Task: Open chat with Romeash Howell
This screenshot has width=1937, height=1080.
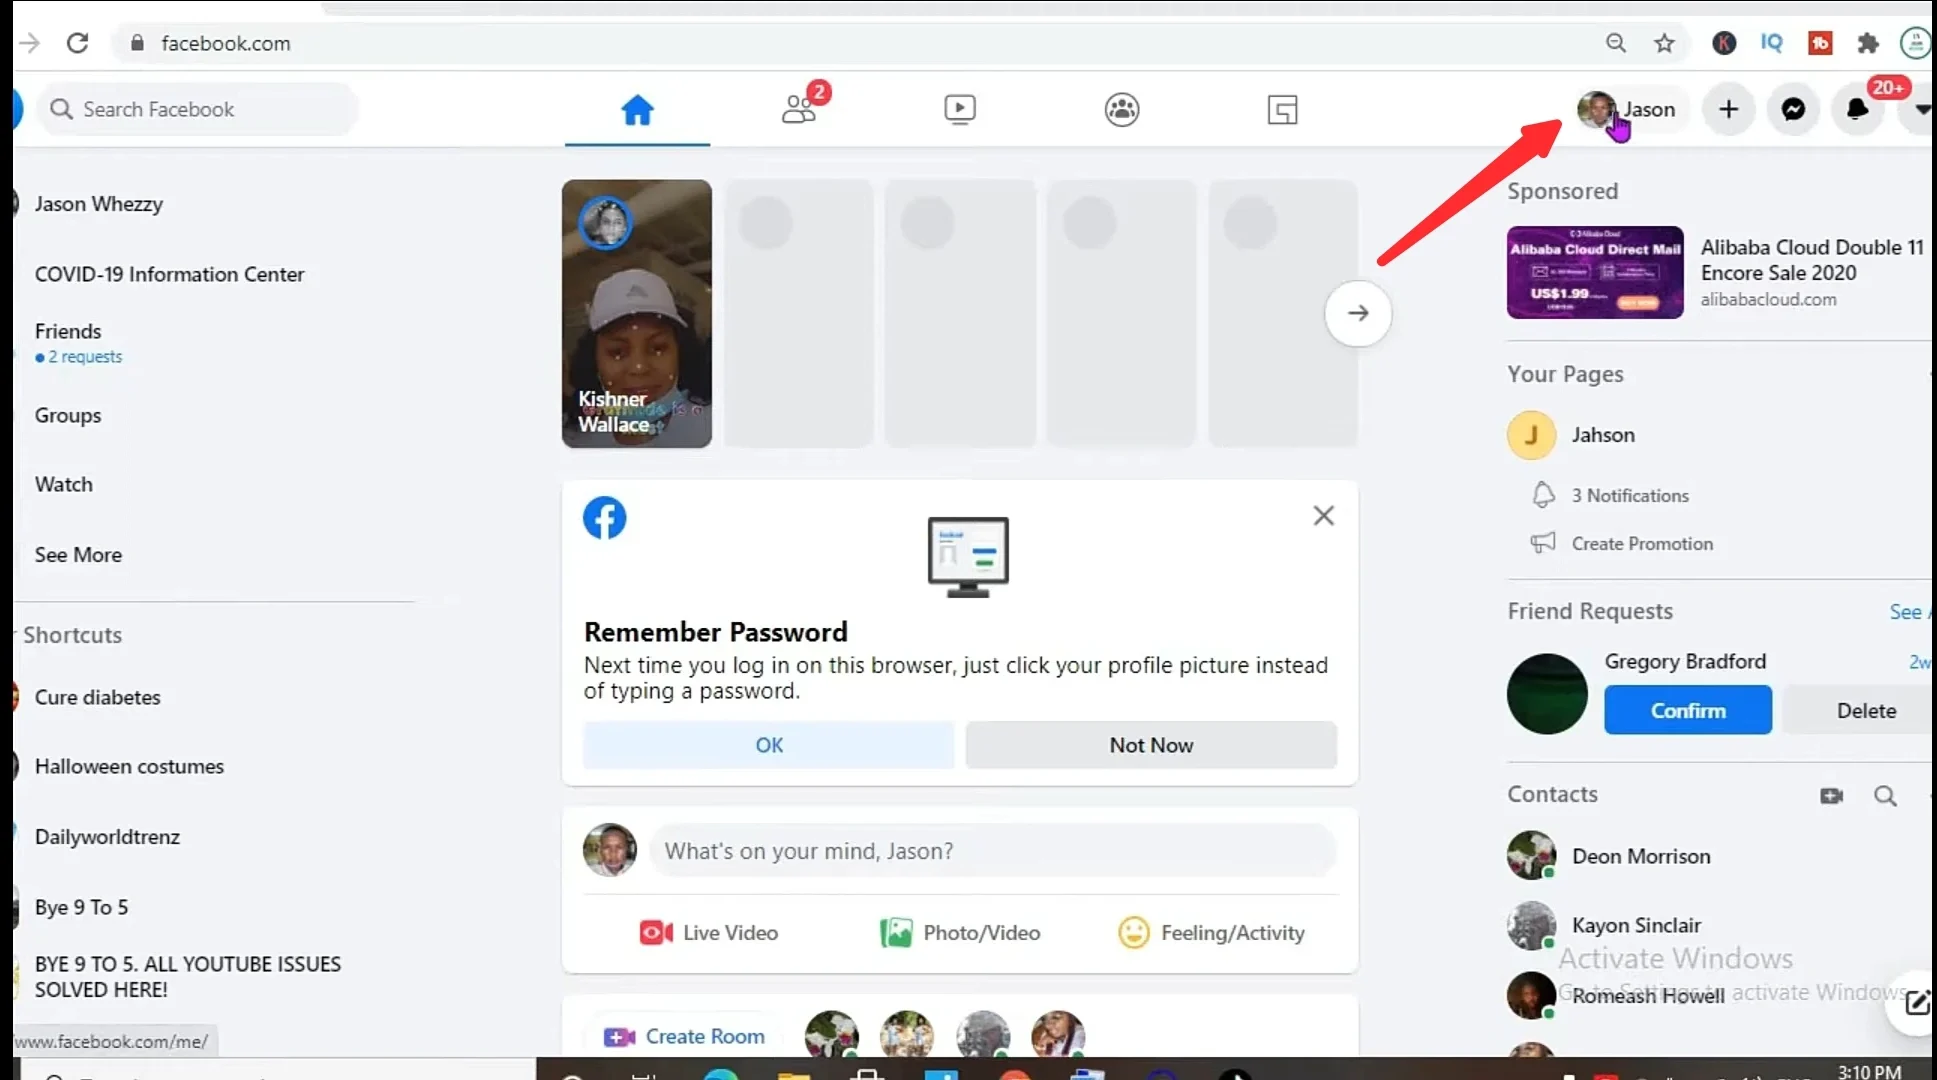Action: pyautogui.click(x=1648, y=996)
